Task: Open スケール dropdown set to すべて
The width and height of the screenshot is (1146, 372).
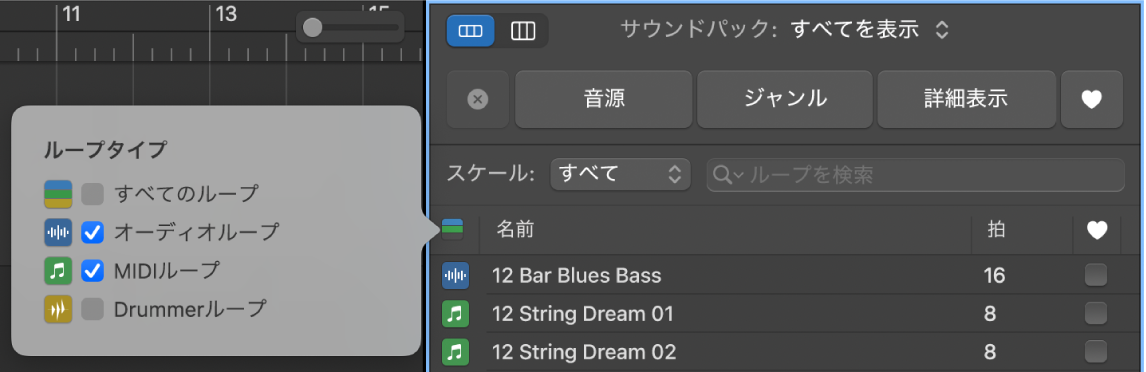Action: tap(620, 174)
